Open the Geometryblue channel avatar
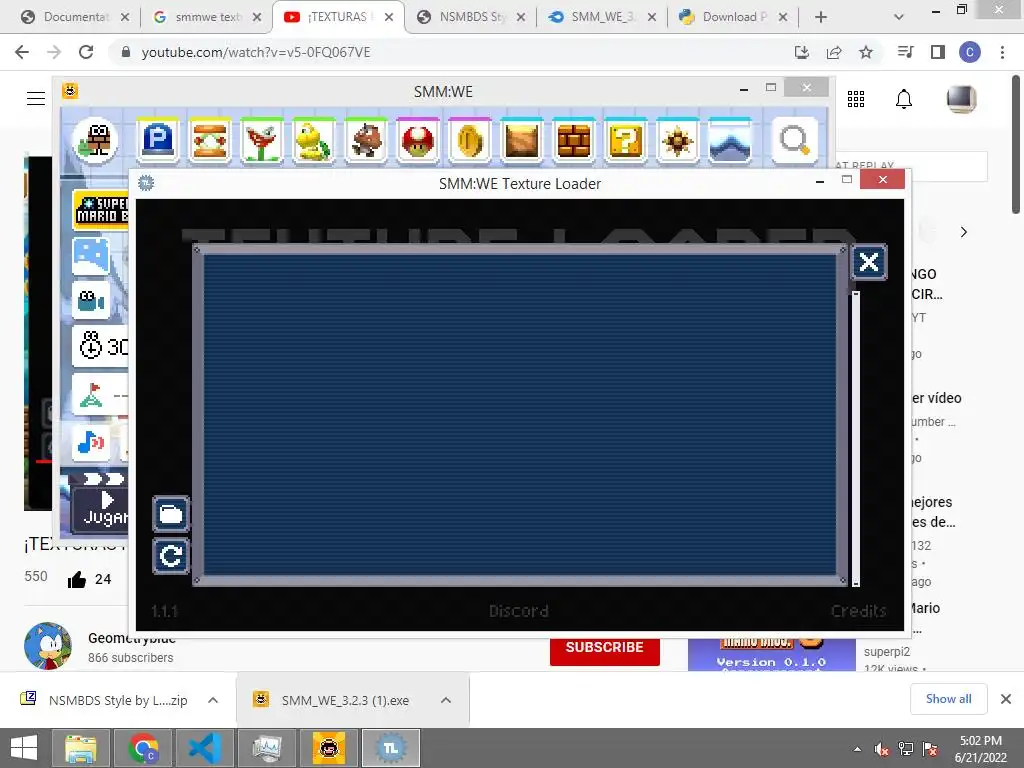Image resolution: width=1024 pixels, height=768 pixels. 48,646
